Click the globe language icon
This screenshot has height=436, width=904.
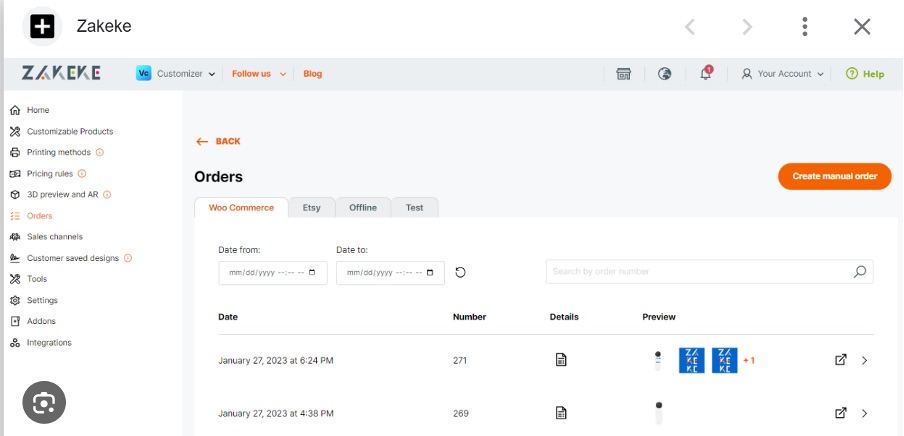(664, 74)
